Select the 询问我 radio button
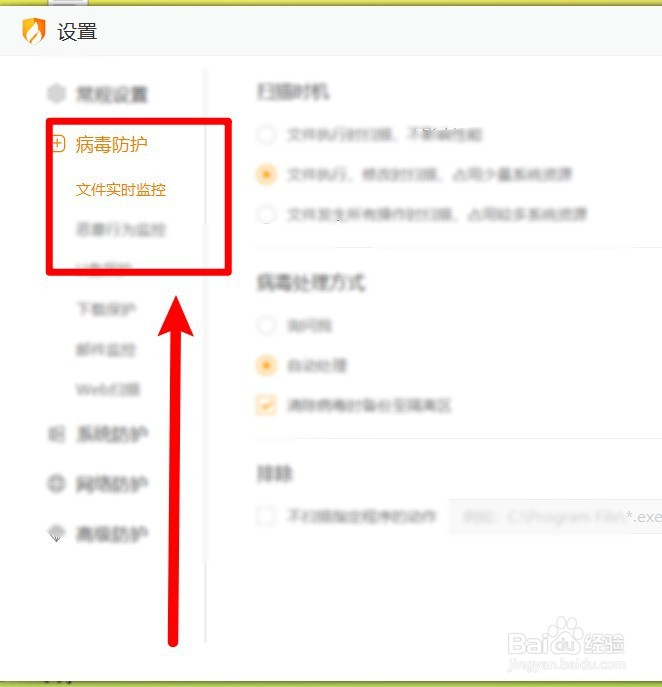The width and height of the screenshot is (662, 687). (266, 326)
